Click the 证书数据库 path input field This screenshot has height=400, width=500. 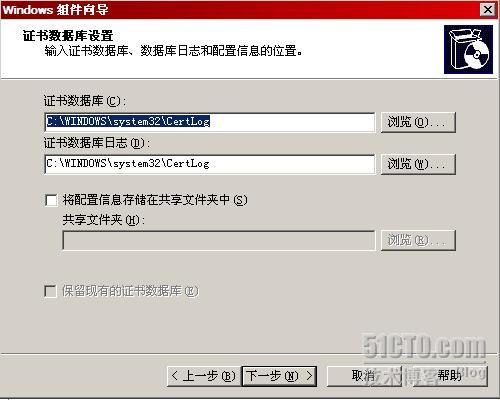click(210, 122)
